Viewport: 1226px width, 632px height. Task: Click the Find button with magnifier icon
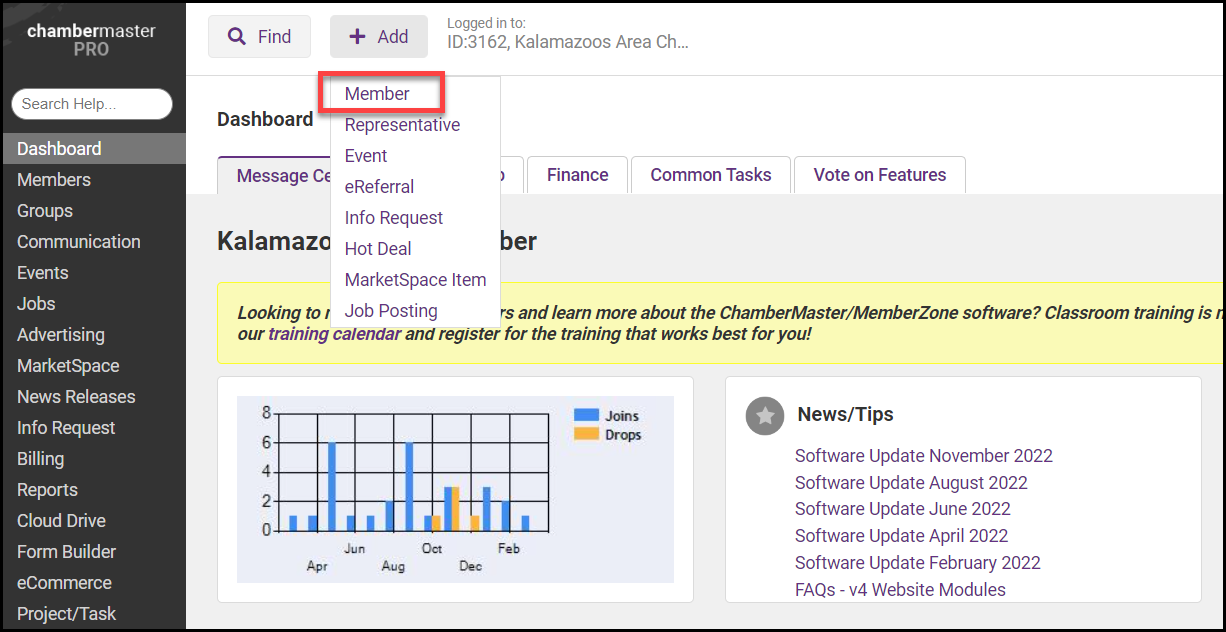tap(259, 37)
